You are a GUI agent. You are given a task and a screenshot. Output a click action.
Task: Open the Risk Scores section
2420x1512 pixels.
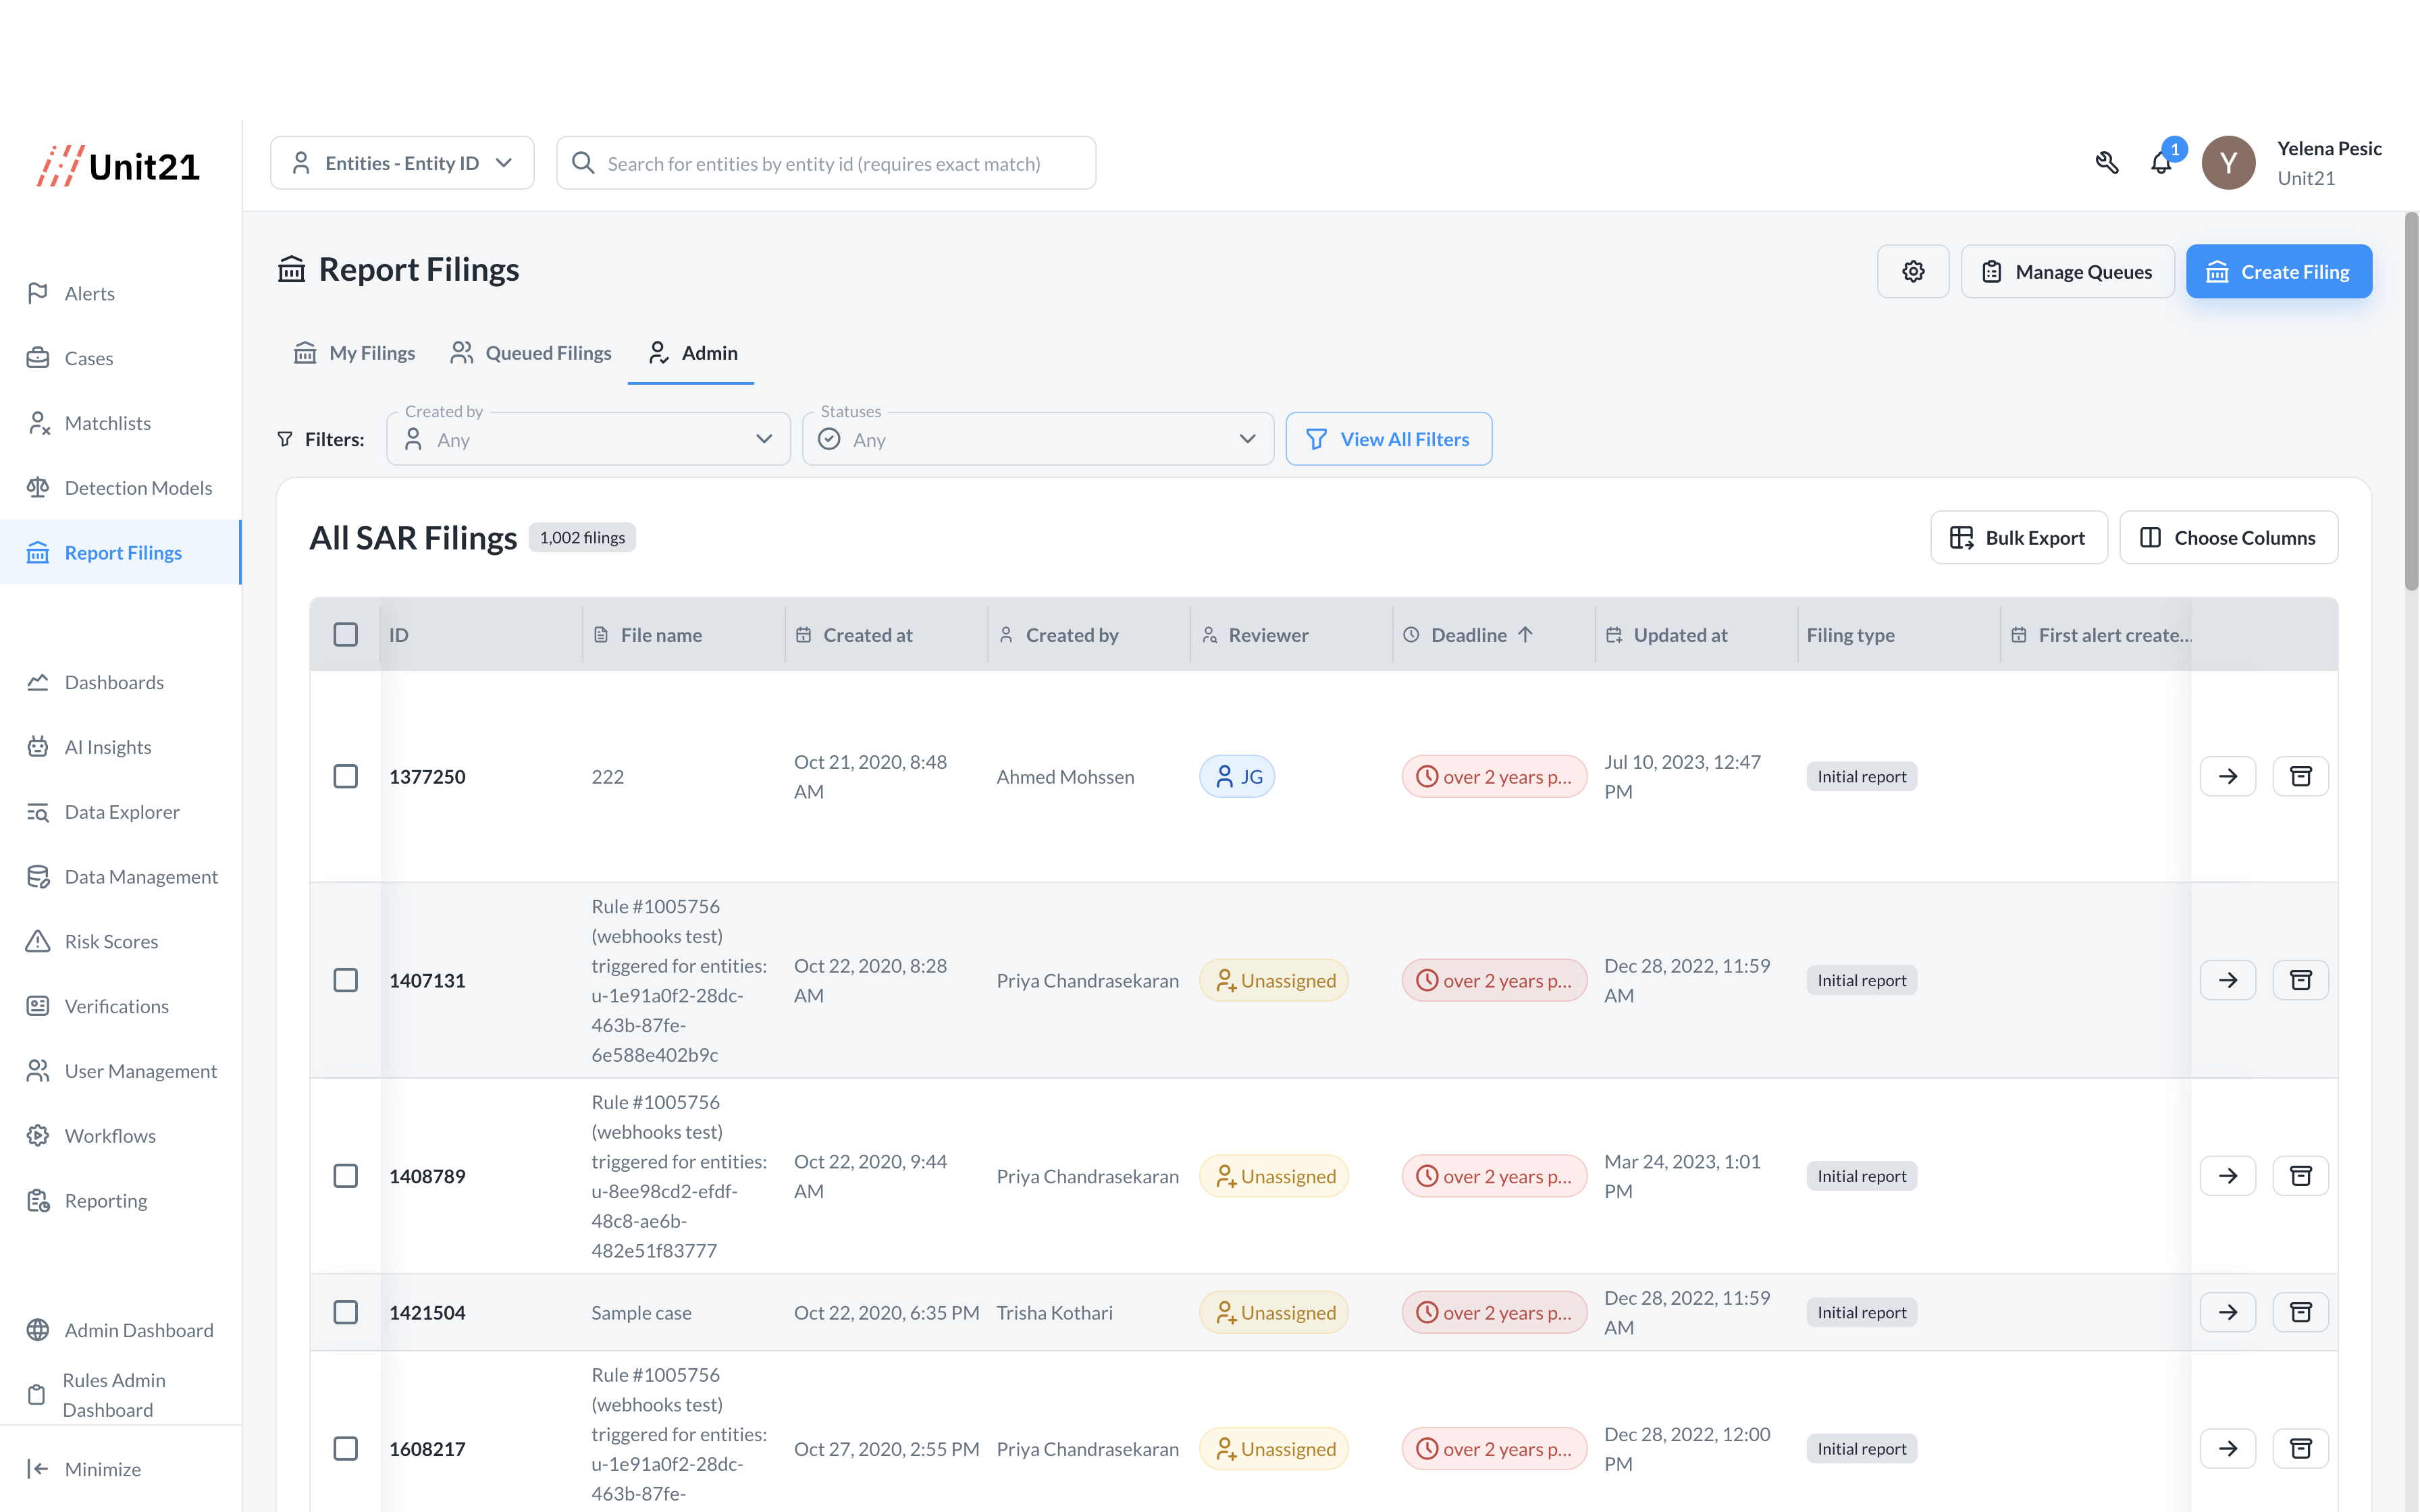pos(111,941)
